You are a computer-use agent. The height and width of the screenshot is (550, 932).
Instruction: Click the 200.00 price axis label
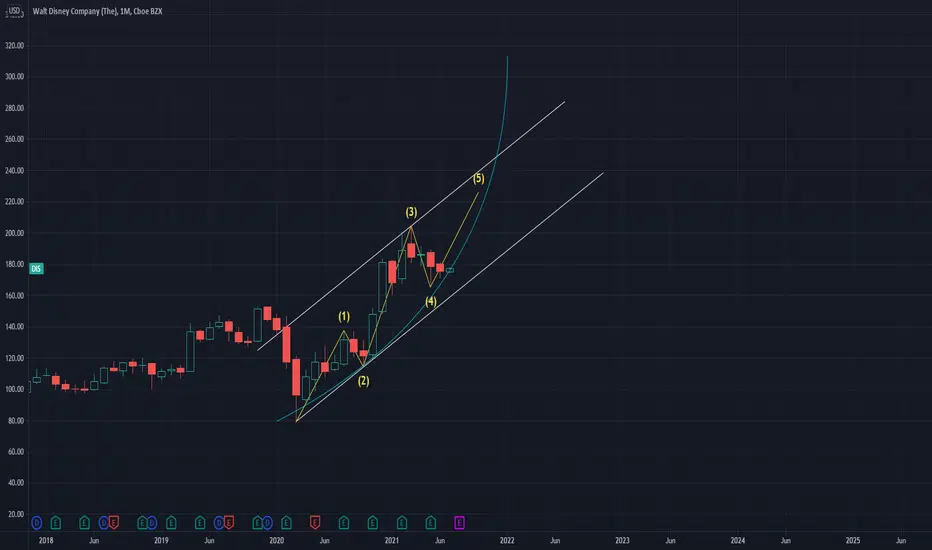click(15, 233)
